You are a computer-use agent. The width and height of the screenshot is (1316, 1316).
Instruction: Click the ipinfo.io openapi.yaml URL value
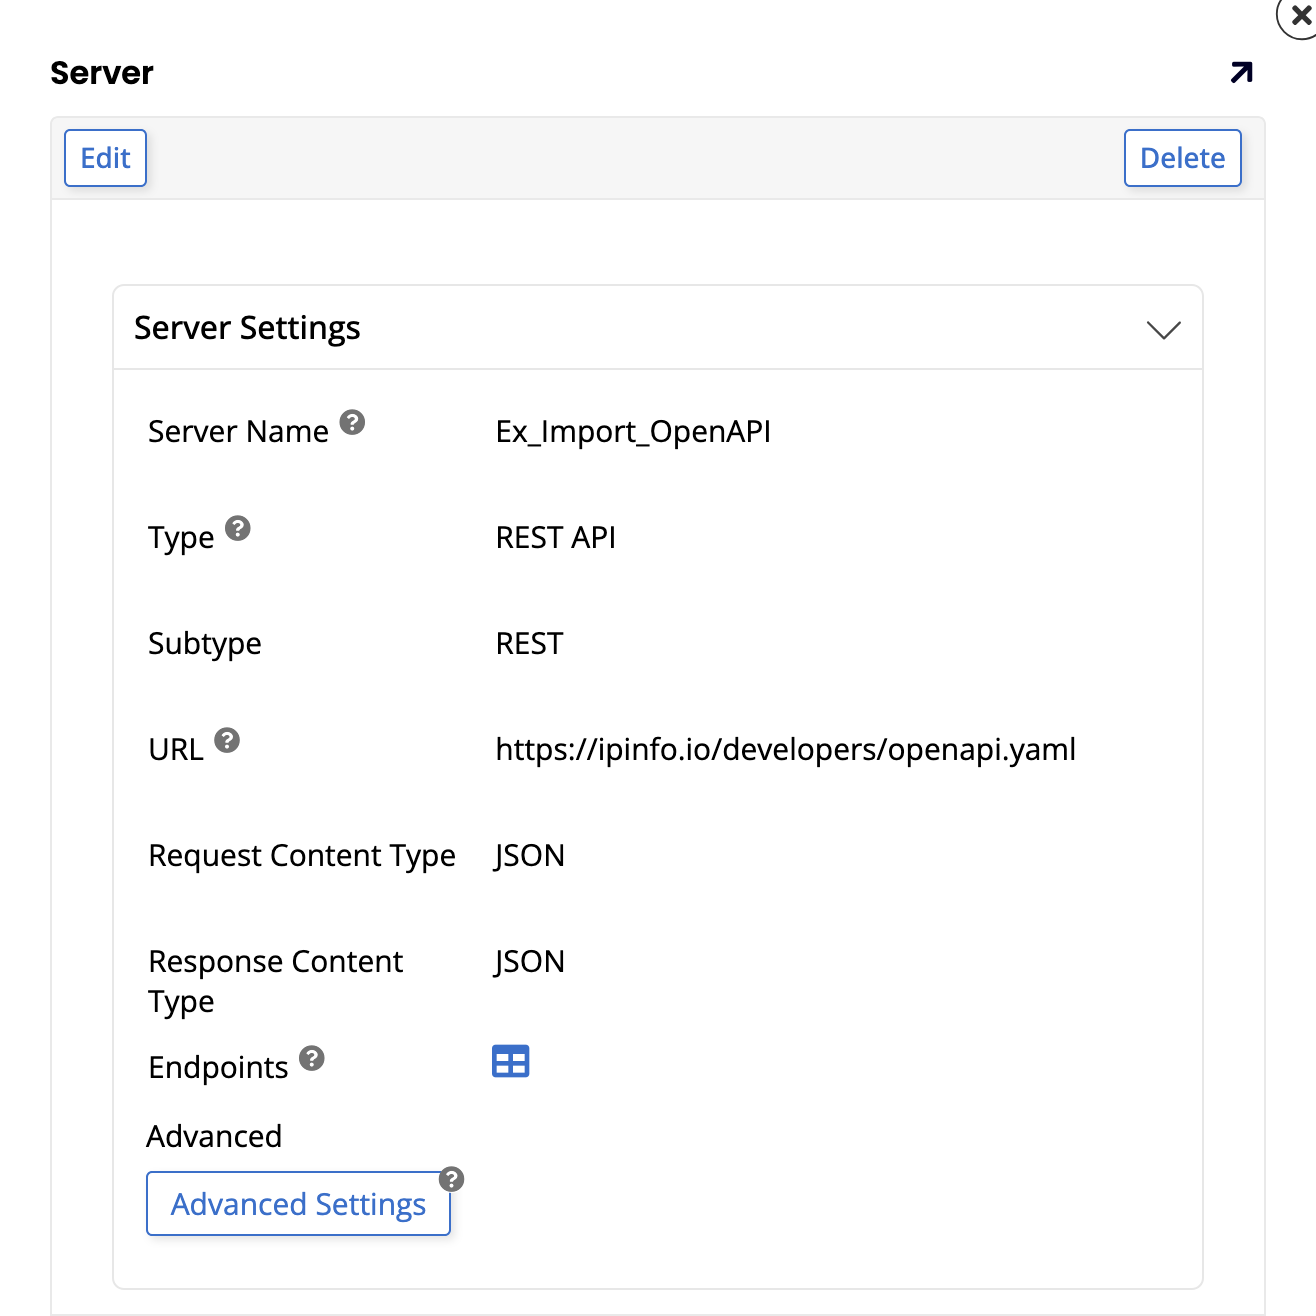click(x=785, y=750)
